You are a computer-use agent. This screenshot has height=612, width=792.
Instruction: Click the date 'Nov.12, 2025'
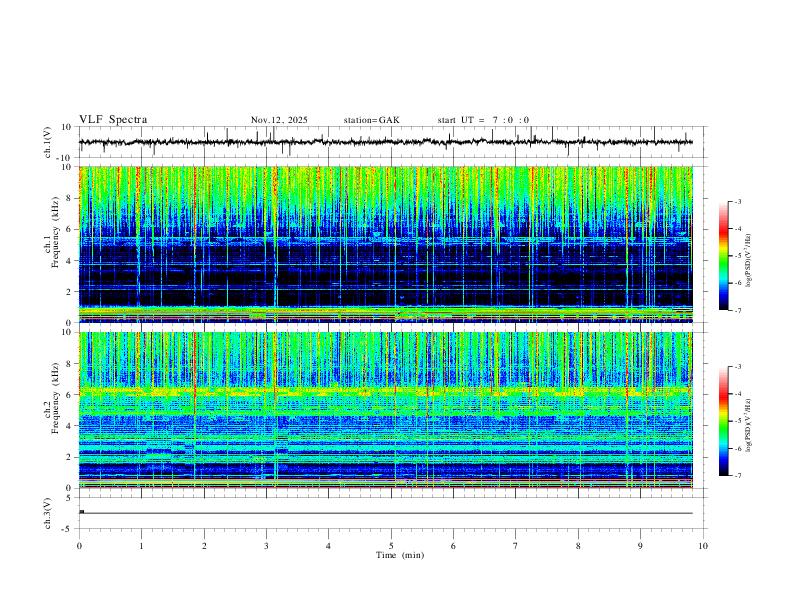[x=279, y=120]
